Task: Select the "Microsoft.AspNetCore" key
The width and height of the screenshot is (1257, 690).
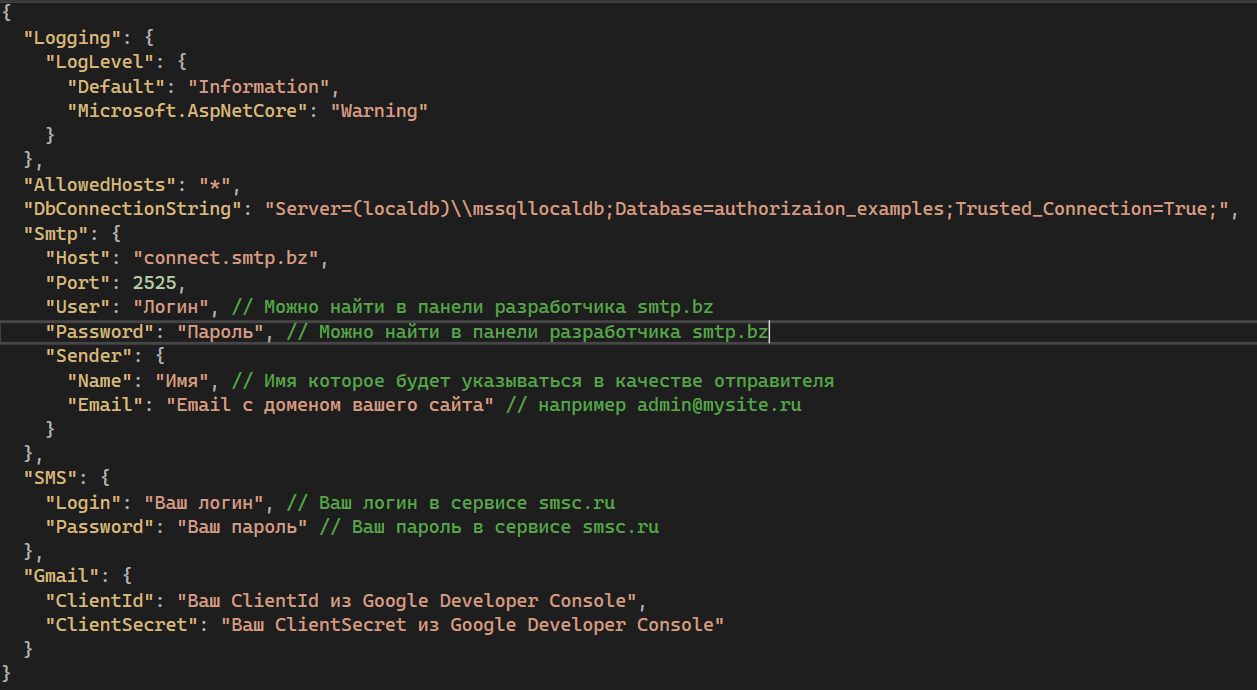Action: click(x=188, y=111)
